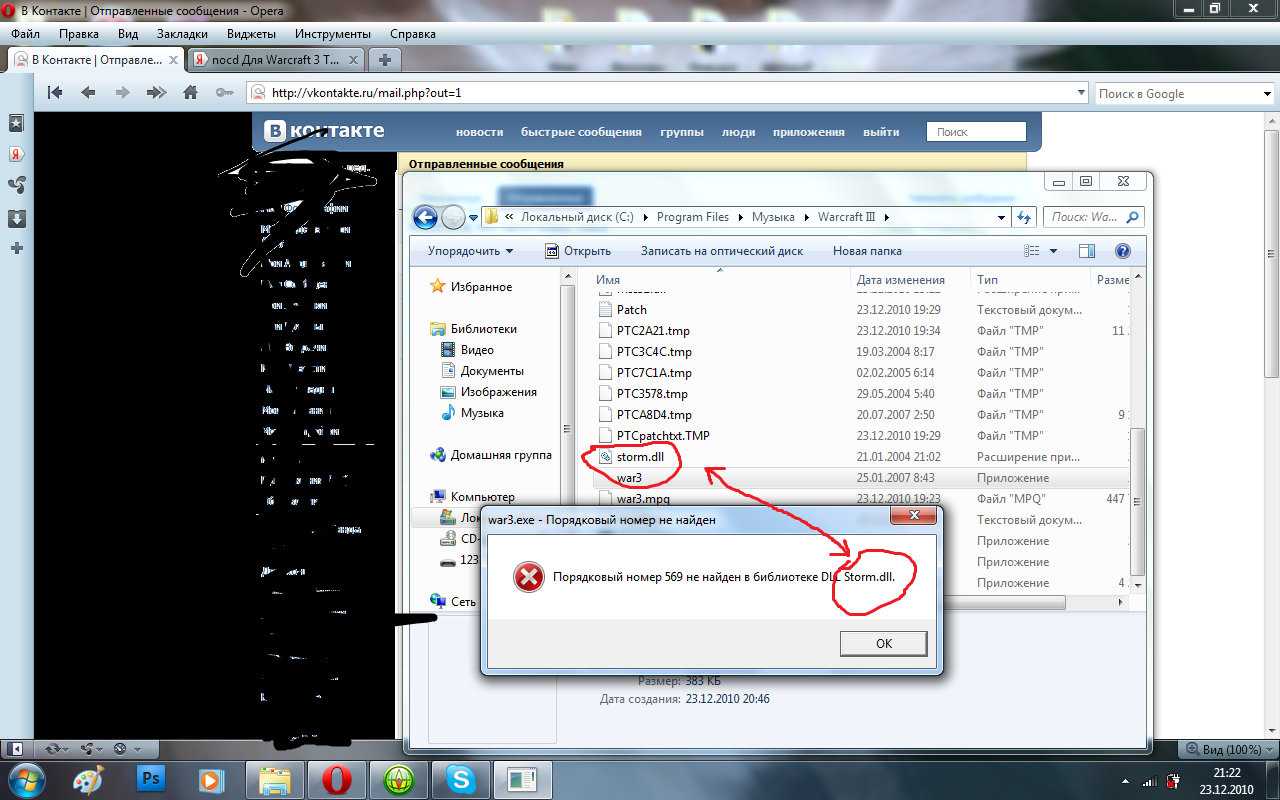Select the storm.dll file
The width and height of the screenshot is (1280, 800).
(x=640, y=457)
